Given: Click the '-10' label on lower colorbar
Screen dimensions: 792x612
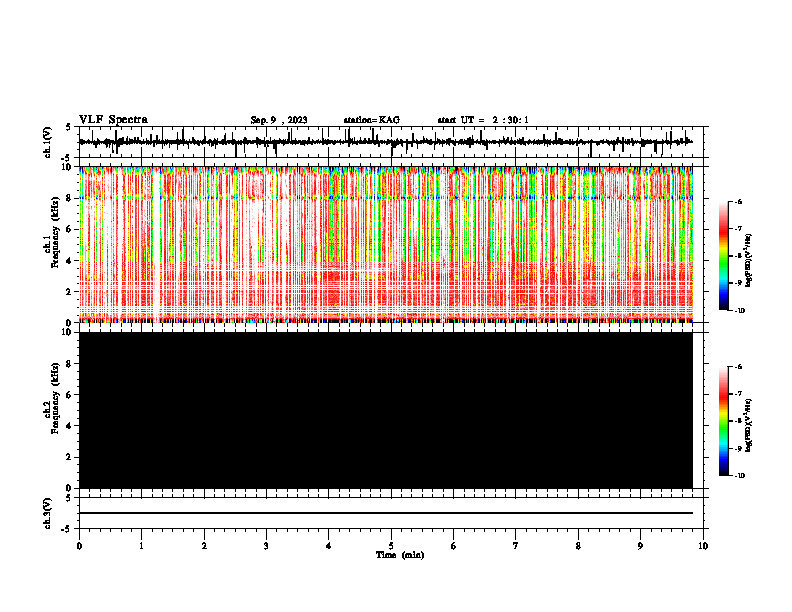Looking at the screenshot, I should 740,476.
